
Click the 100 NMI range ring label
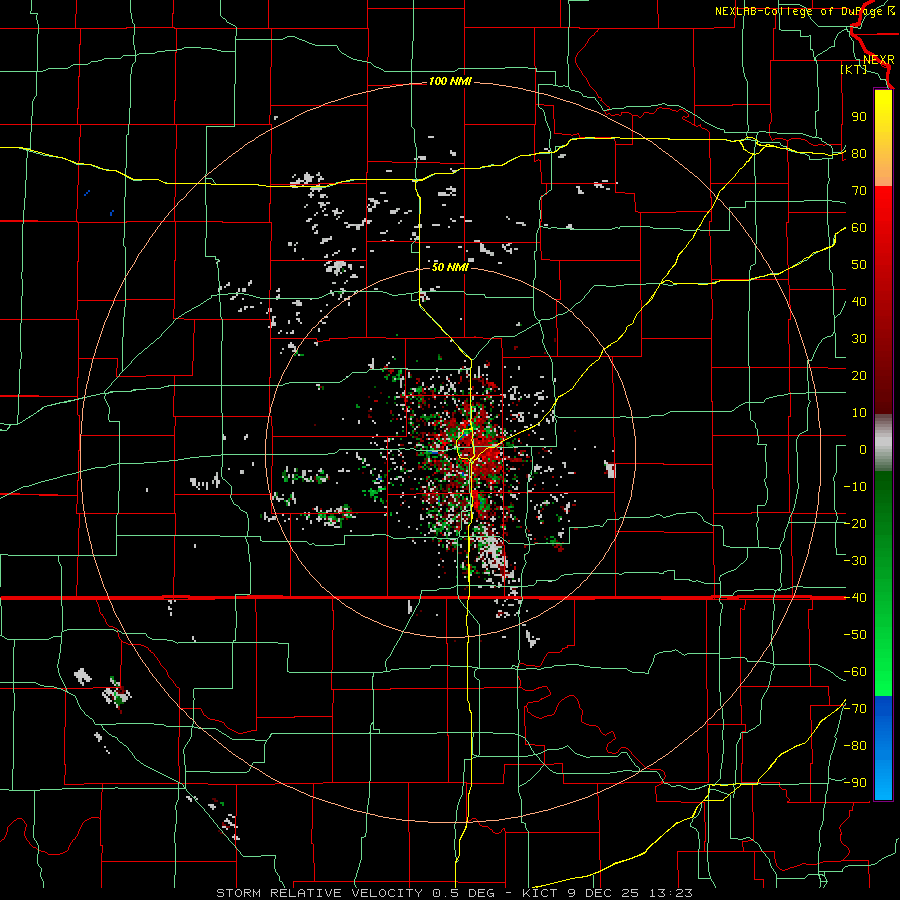tap(450, 82)
